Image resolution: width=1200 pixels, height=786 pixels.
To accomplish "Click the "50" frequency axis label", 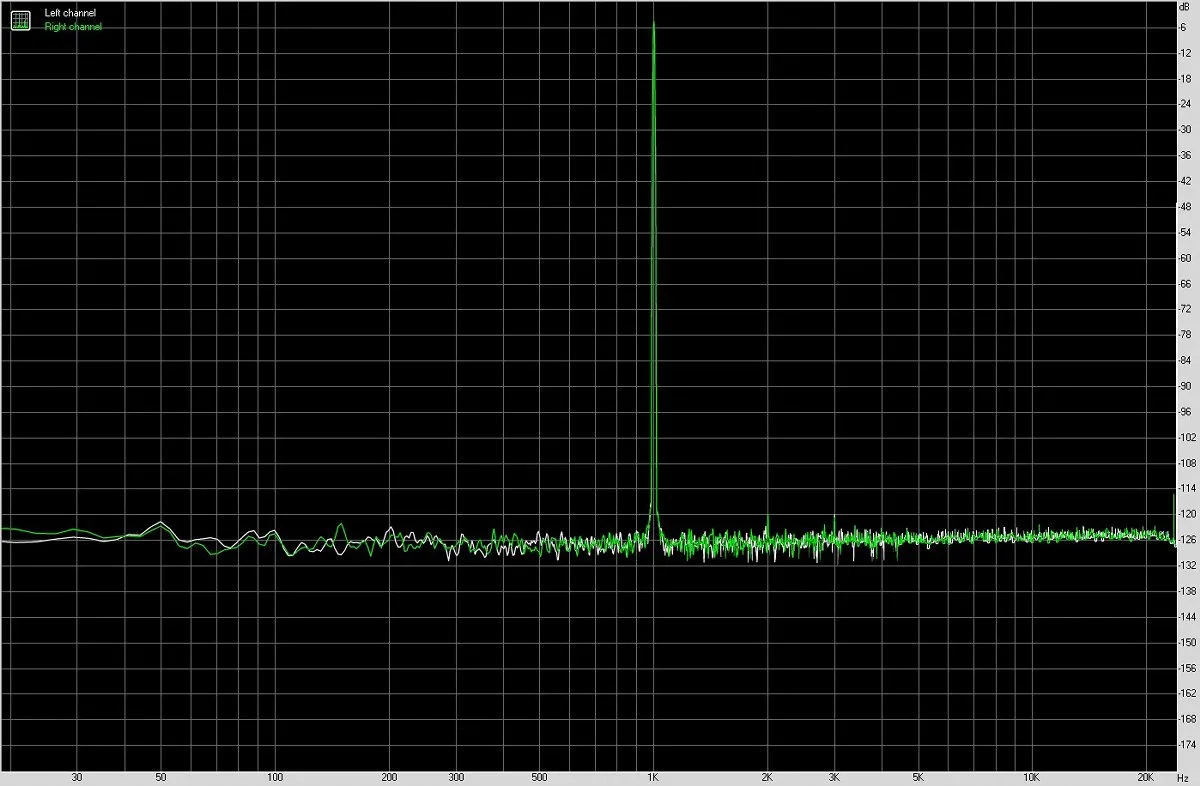I will [161, 777].
